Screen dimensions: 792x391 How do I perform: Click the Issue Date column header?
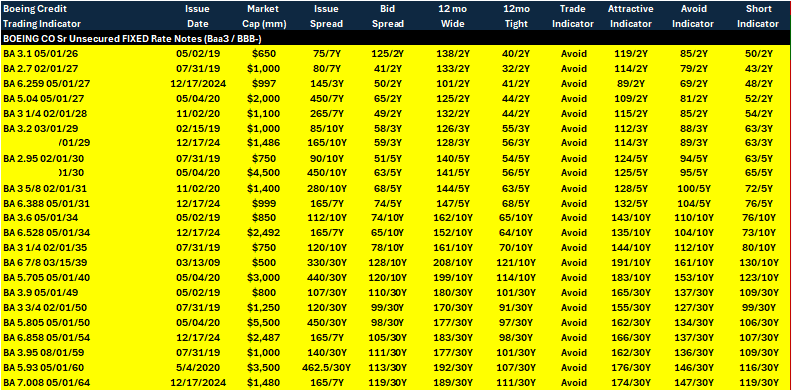pos(197,16)
